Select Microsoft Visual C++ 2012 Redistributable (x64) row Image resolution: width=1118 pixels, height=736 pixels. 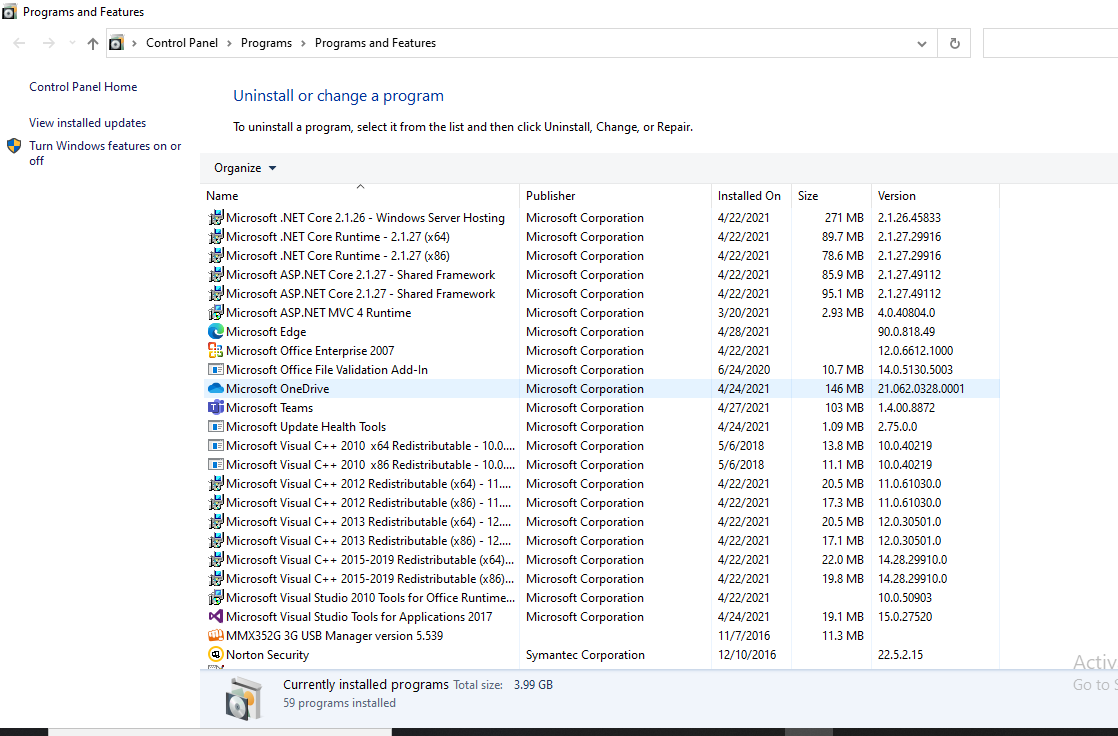600,484
